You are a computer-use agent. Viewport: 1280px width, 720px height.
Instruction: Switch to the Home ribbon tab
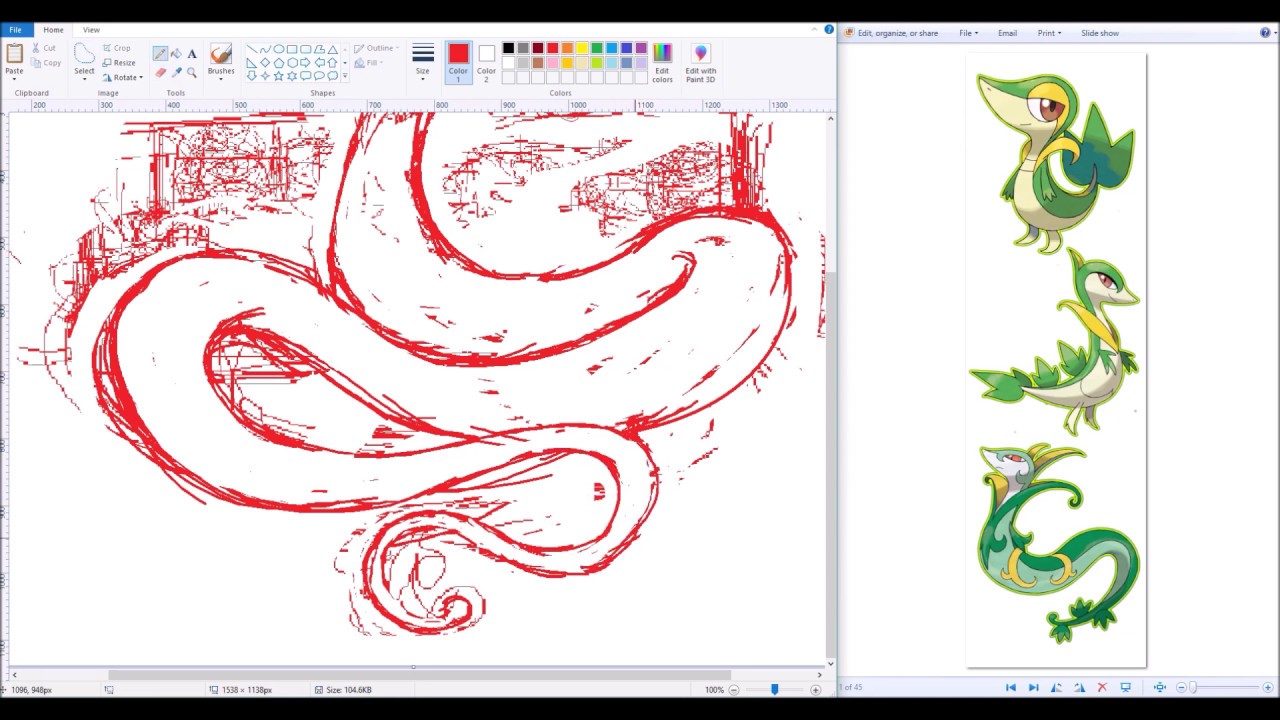click(x=53, y=30)
